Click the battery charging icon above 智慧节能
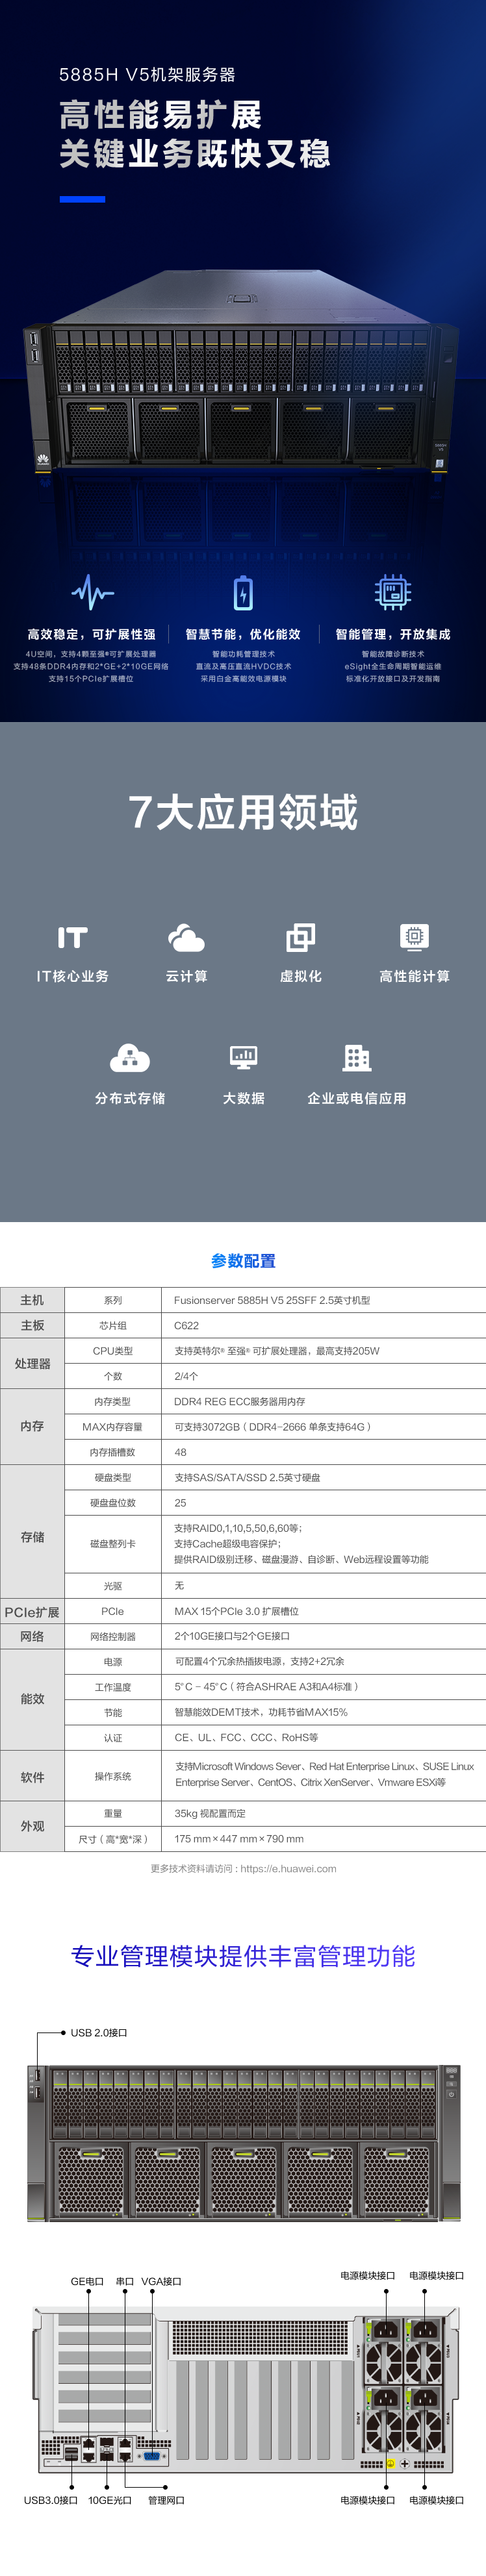 [243, 592]
